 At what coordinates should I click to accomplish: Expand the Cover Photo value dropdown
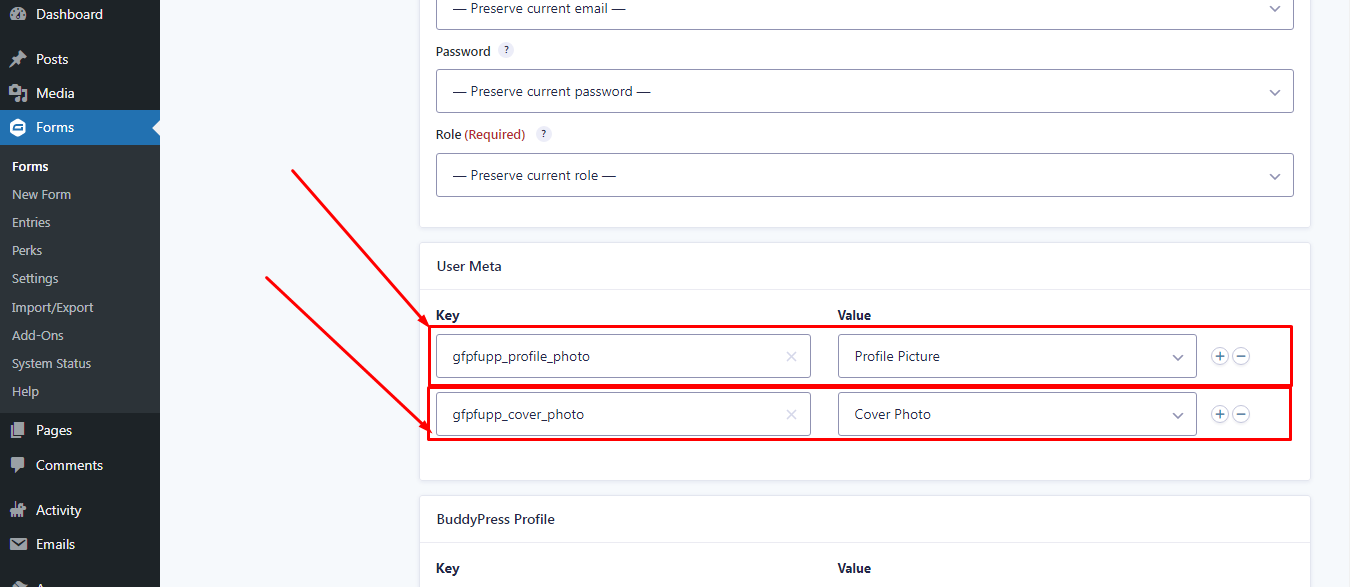[x=1017, y=414]
